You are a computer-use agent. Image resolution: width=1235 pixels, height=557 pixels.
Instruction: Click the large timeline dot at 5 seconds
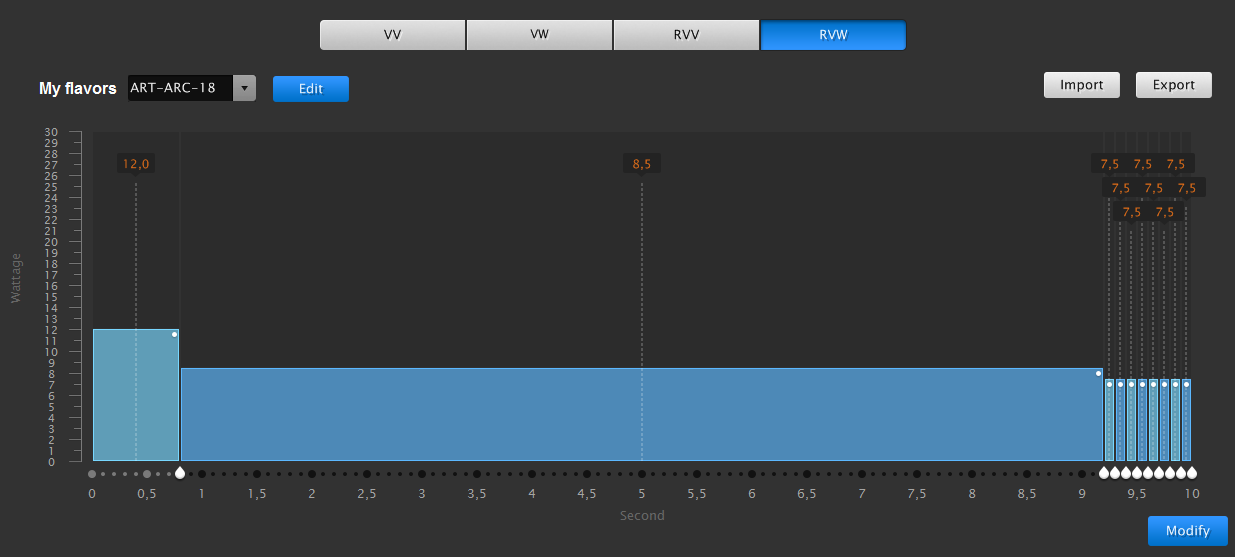click(642, 474)
